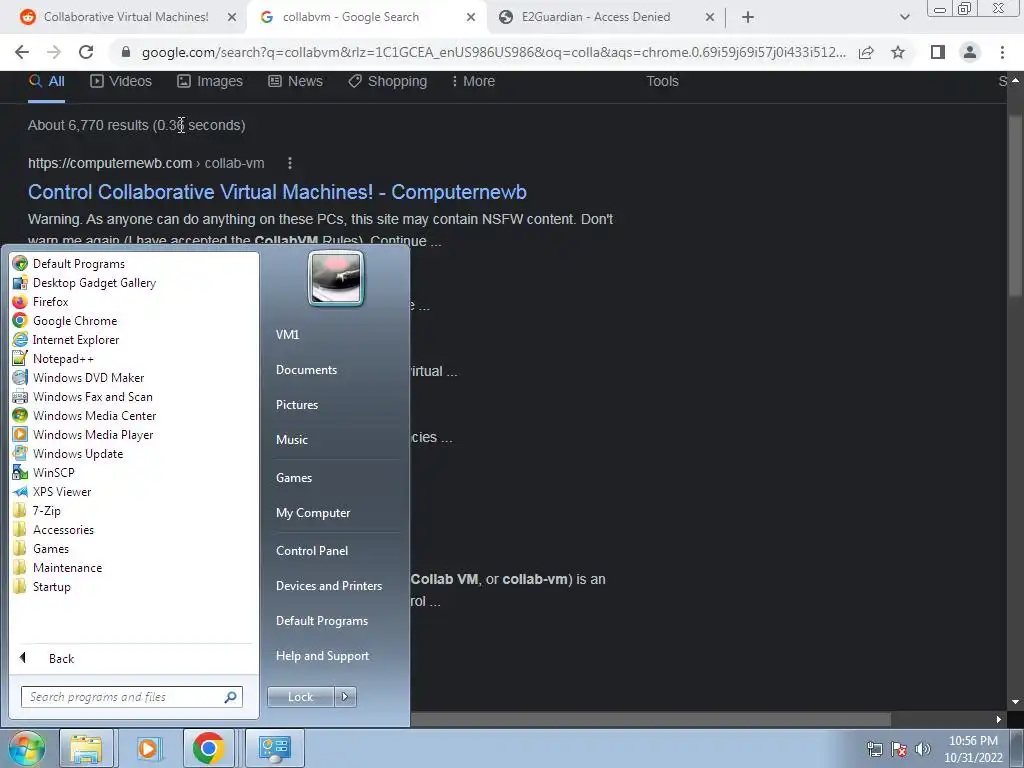Open Devices and Printers

click(x=328, y=586)
